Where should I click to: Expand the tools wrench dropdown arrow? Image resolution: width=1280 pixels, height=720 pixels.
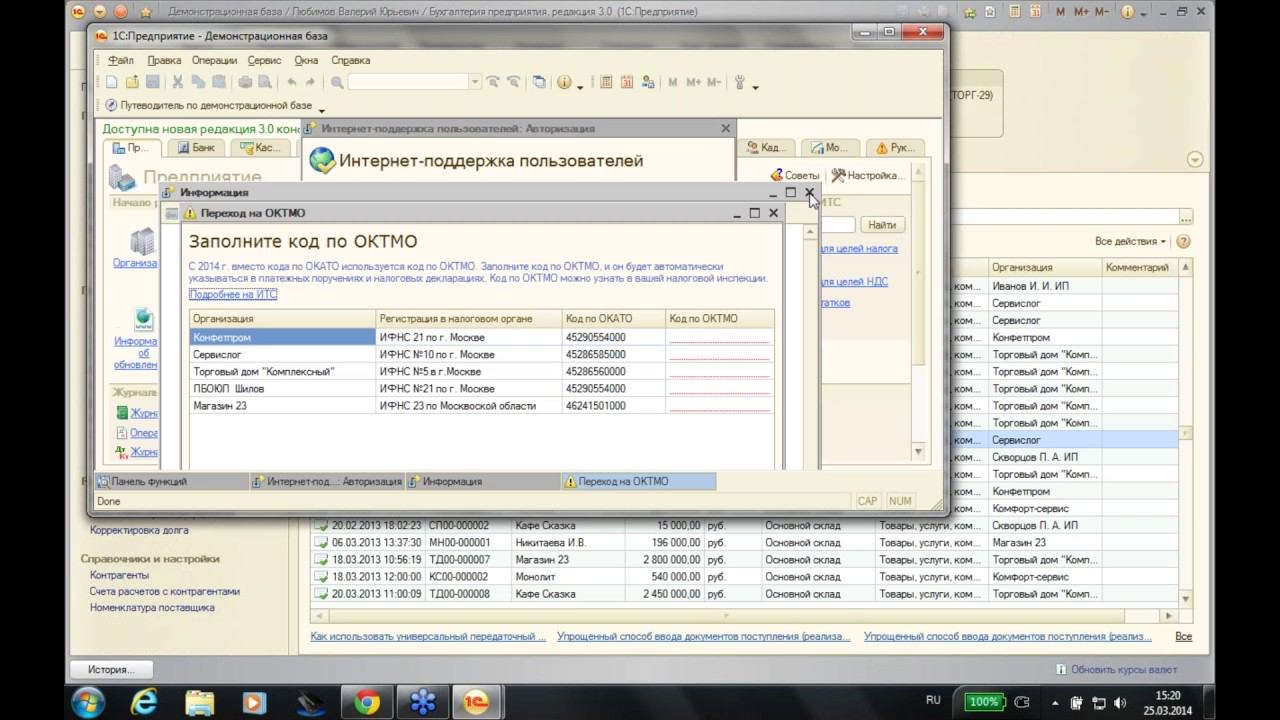point(755,87)
